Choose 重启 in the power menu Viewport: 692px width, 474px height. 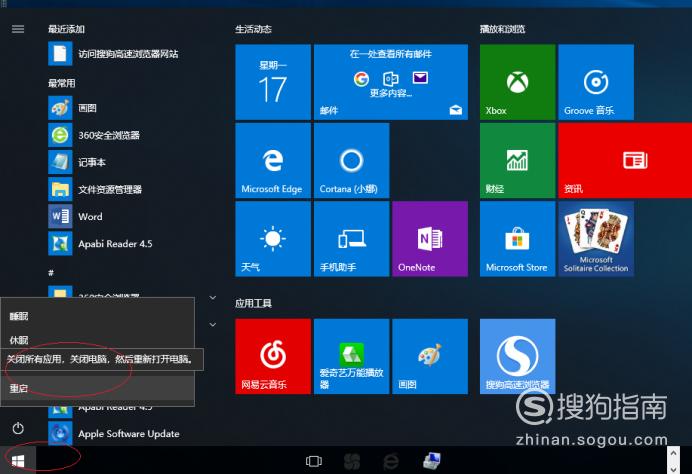pyautogui.click(x=97, y=388)
